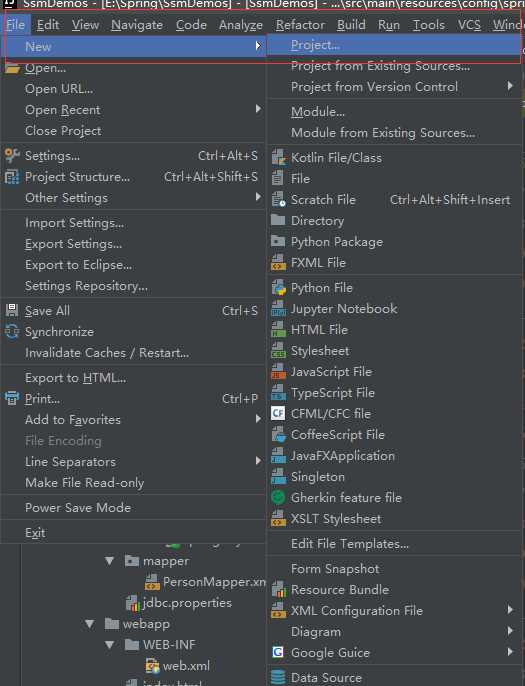The image size is (525, 686).
Task: Click the Google Guice icon
Action: click(x=278, y=652)
